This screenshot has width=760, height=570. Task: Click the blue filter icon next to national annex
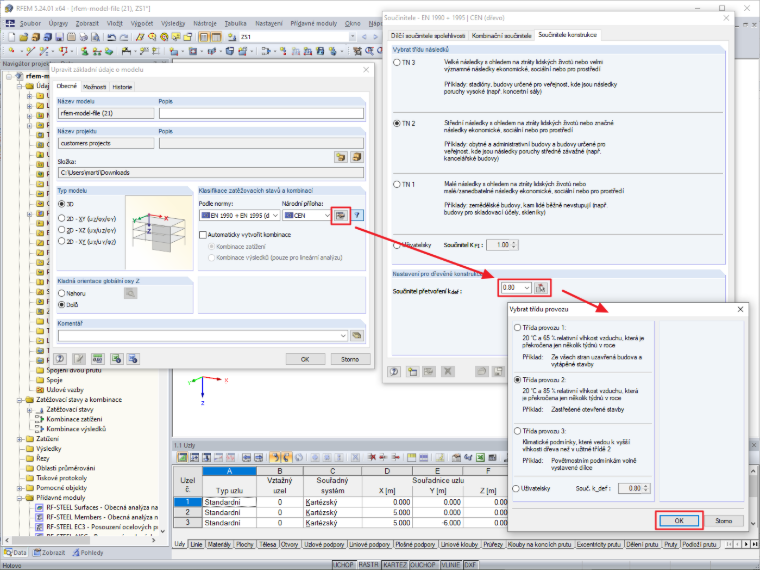[357, 215]
